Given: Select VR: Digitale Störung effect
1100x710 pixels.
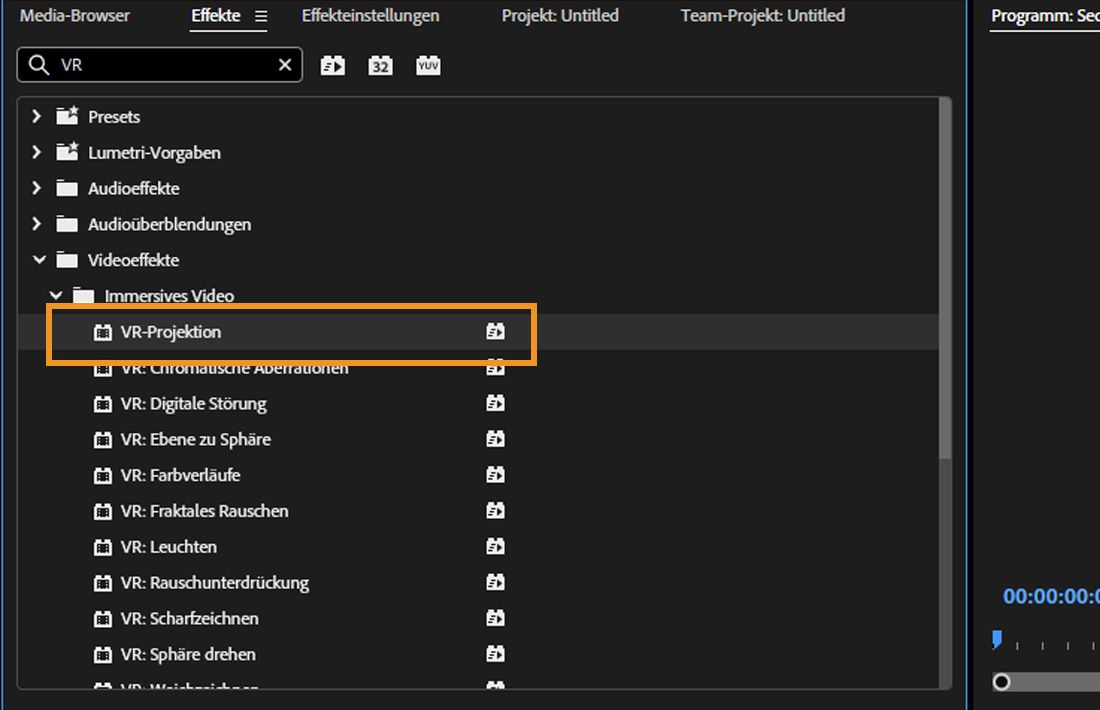Looking at the screenshot, I should coord(193,404).
